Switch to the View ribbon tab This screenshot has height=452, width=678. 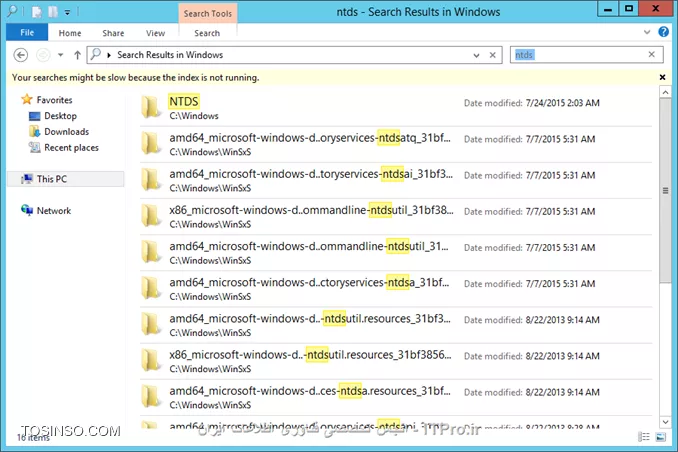point(155,33)
